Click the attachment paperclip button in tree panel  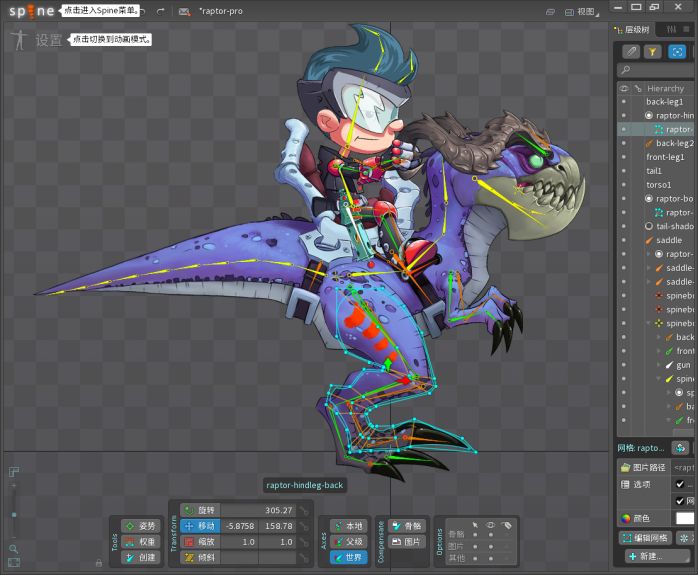(630, 52)
